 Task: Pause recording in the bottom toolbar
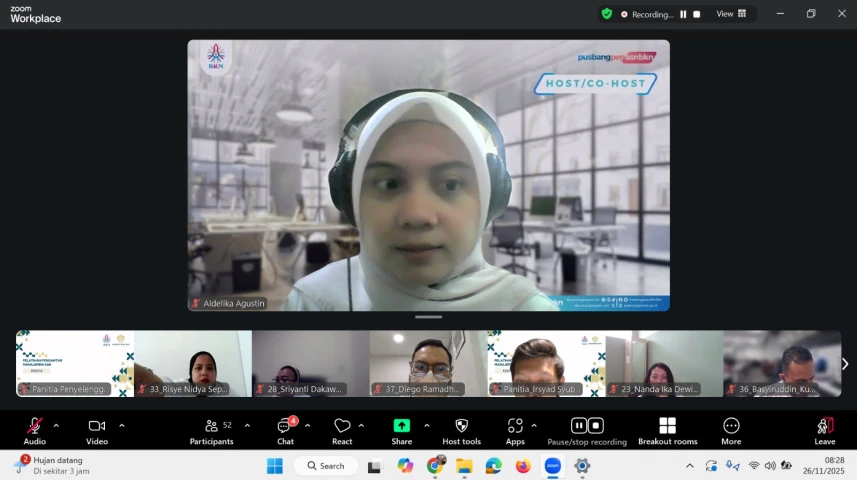click(x=579, y=425)
